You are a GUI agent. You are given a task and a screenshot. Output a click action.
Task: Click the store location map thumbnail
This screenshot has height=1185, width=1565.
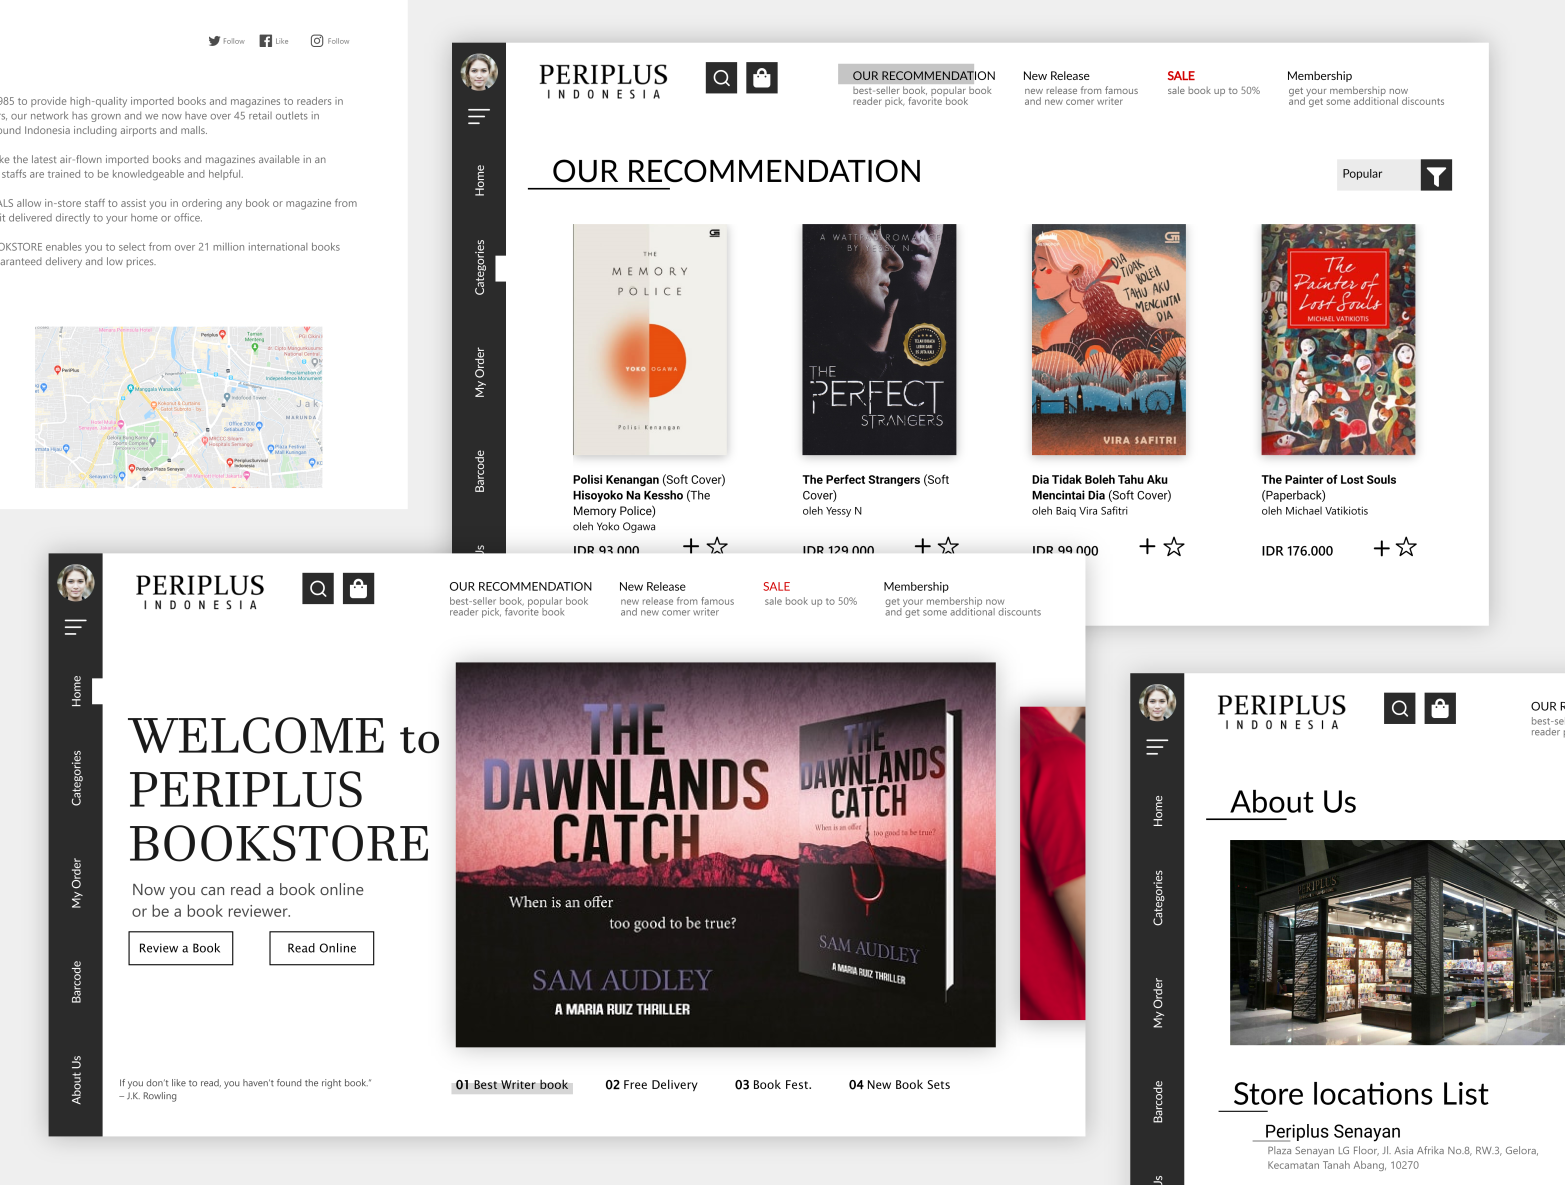click(x=178, y=406)
